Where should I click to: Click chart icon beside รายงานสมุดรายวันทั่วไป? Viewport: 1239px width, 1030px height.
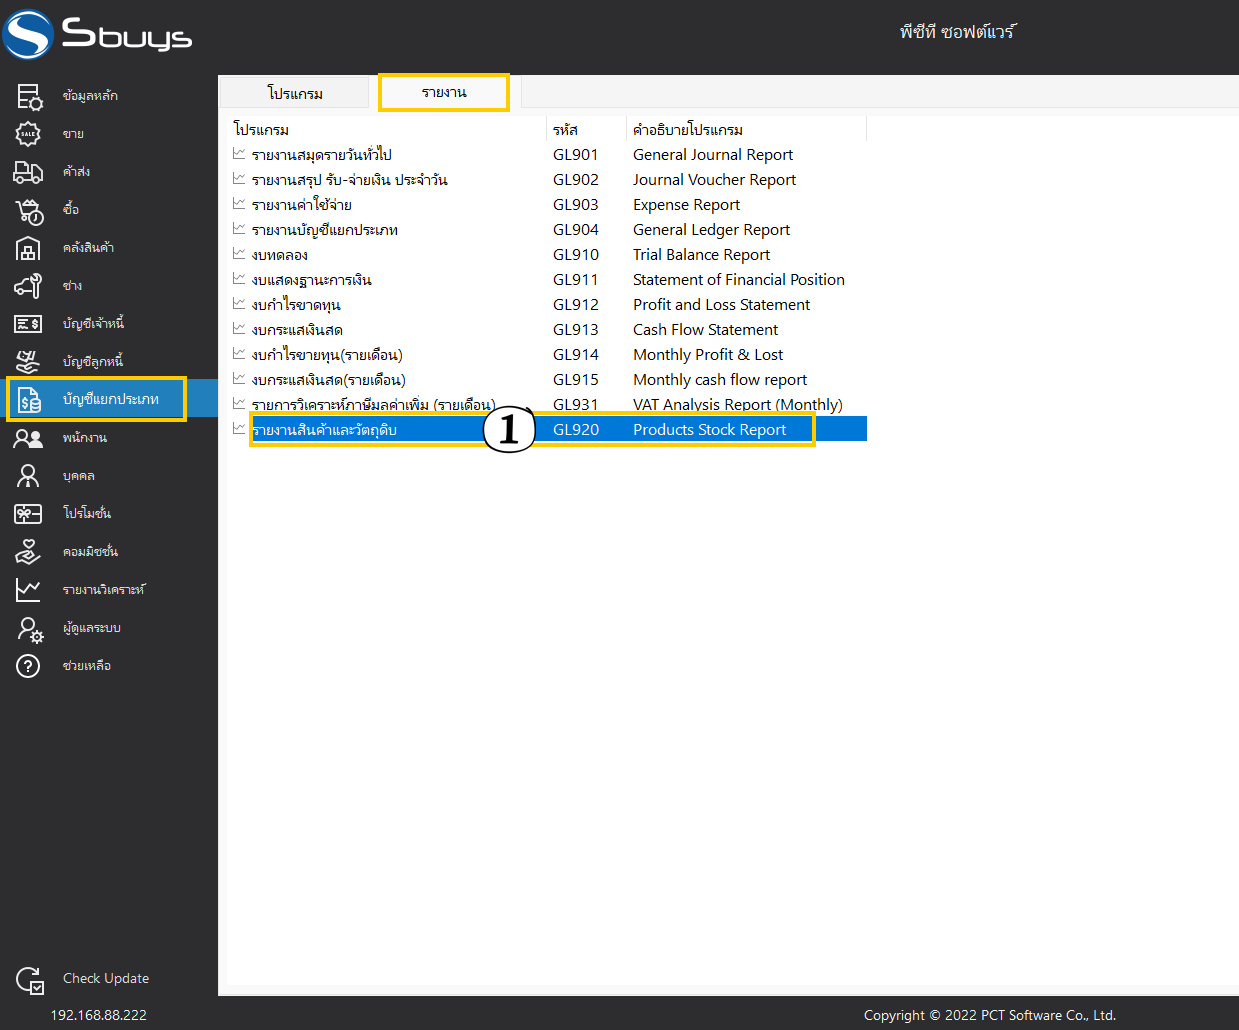[239, 154]
